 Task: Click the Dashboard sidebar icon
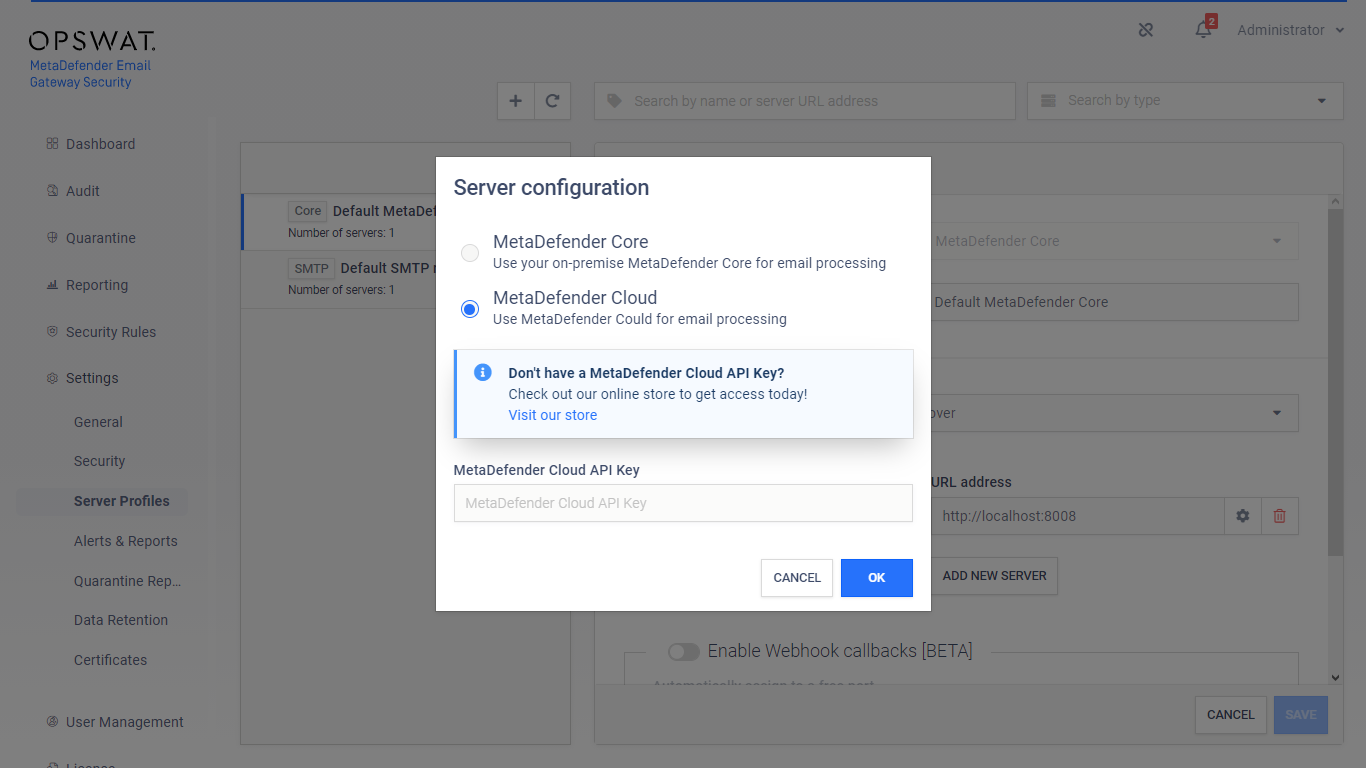pyautogui.click(x=52, y=144)
